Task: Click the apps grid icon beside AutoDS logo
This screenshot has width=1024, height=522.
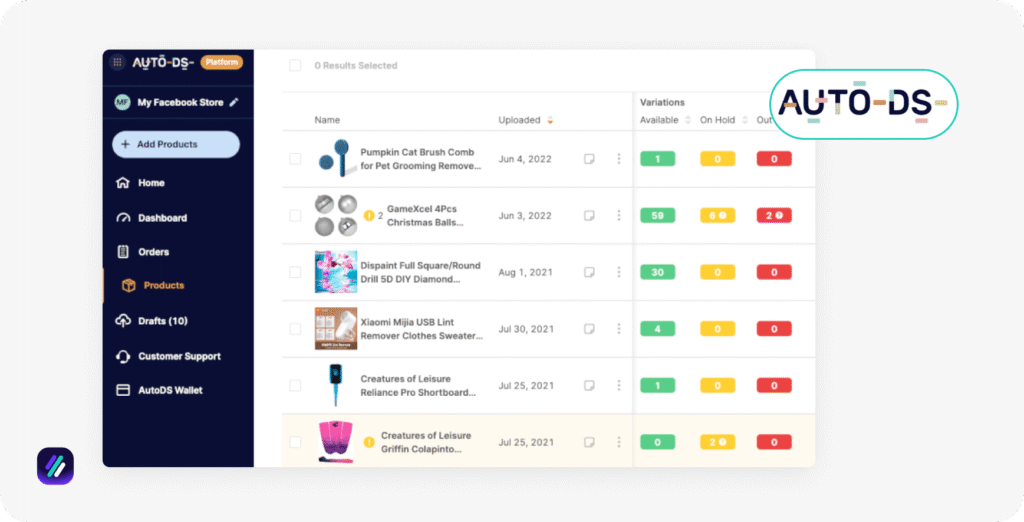Action: pos(117,62)
